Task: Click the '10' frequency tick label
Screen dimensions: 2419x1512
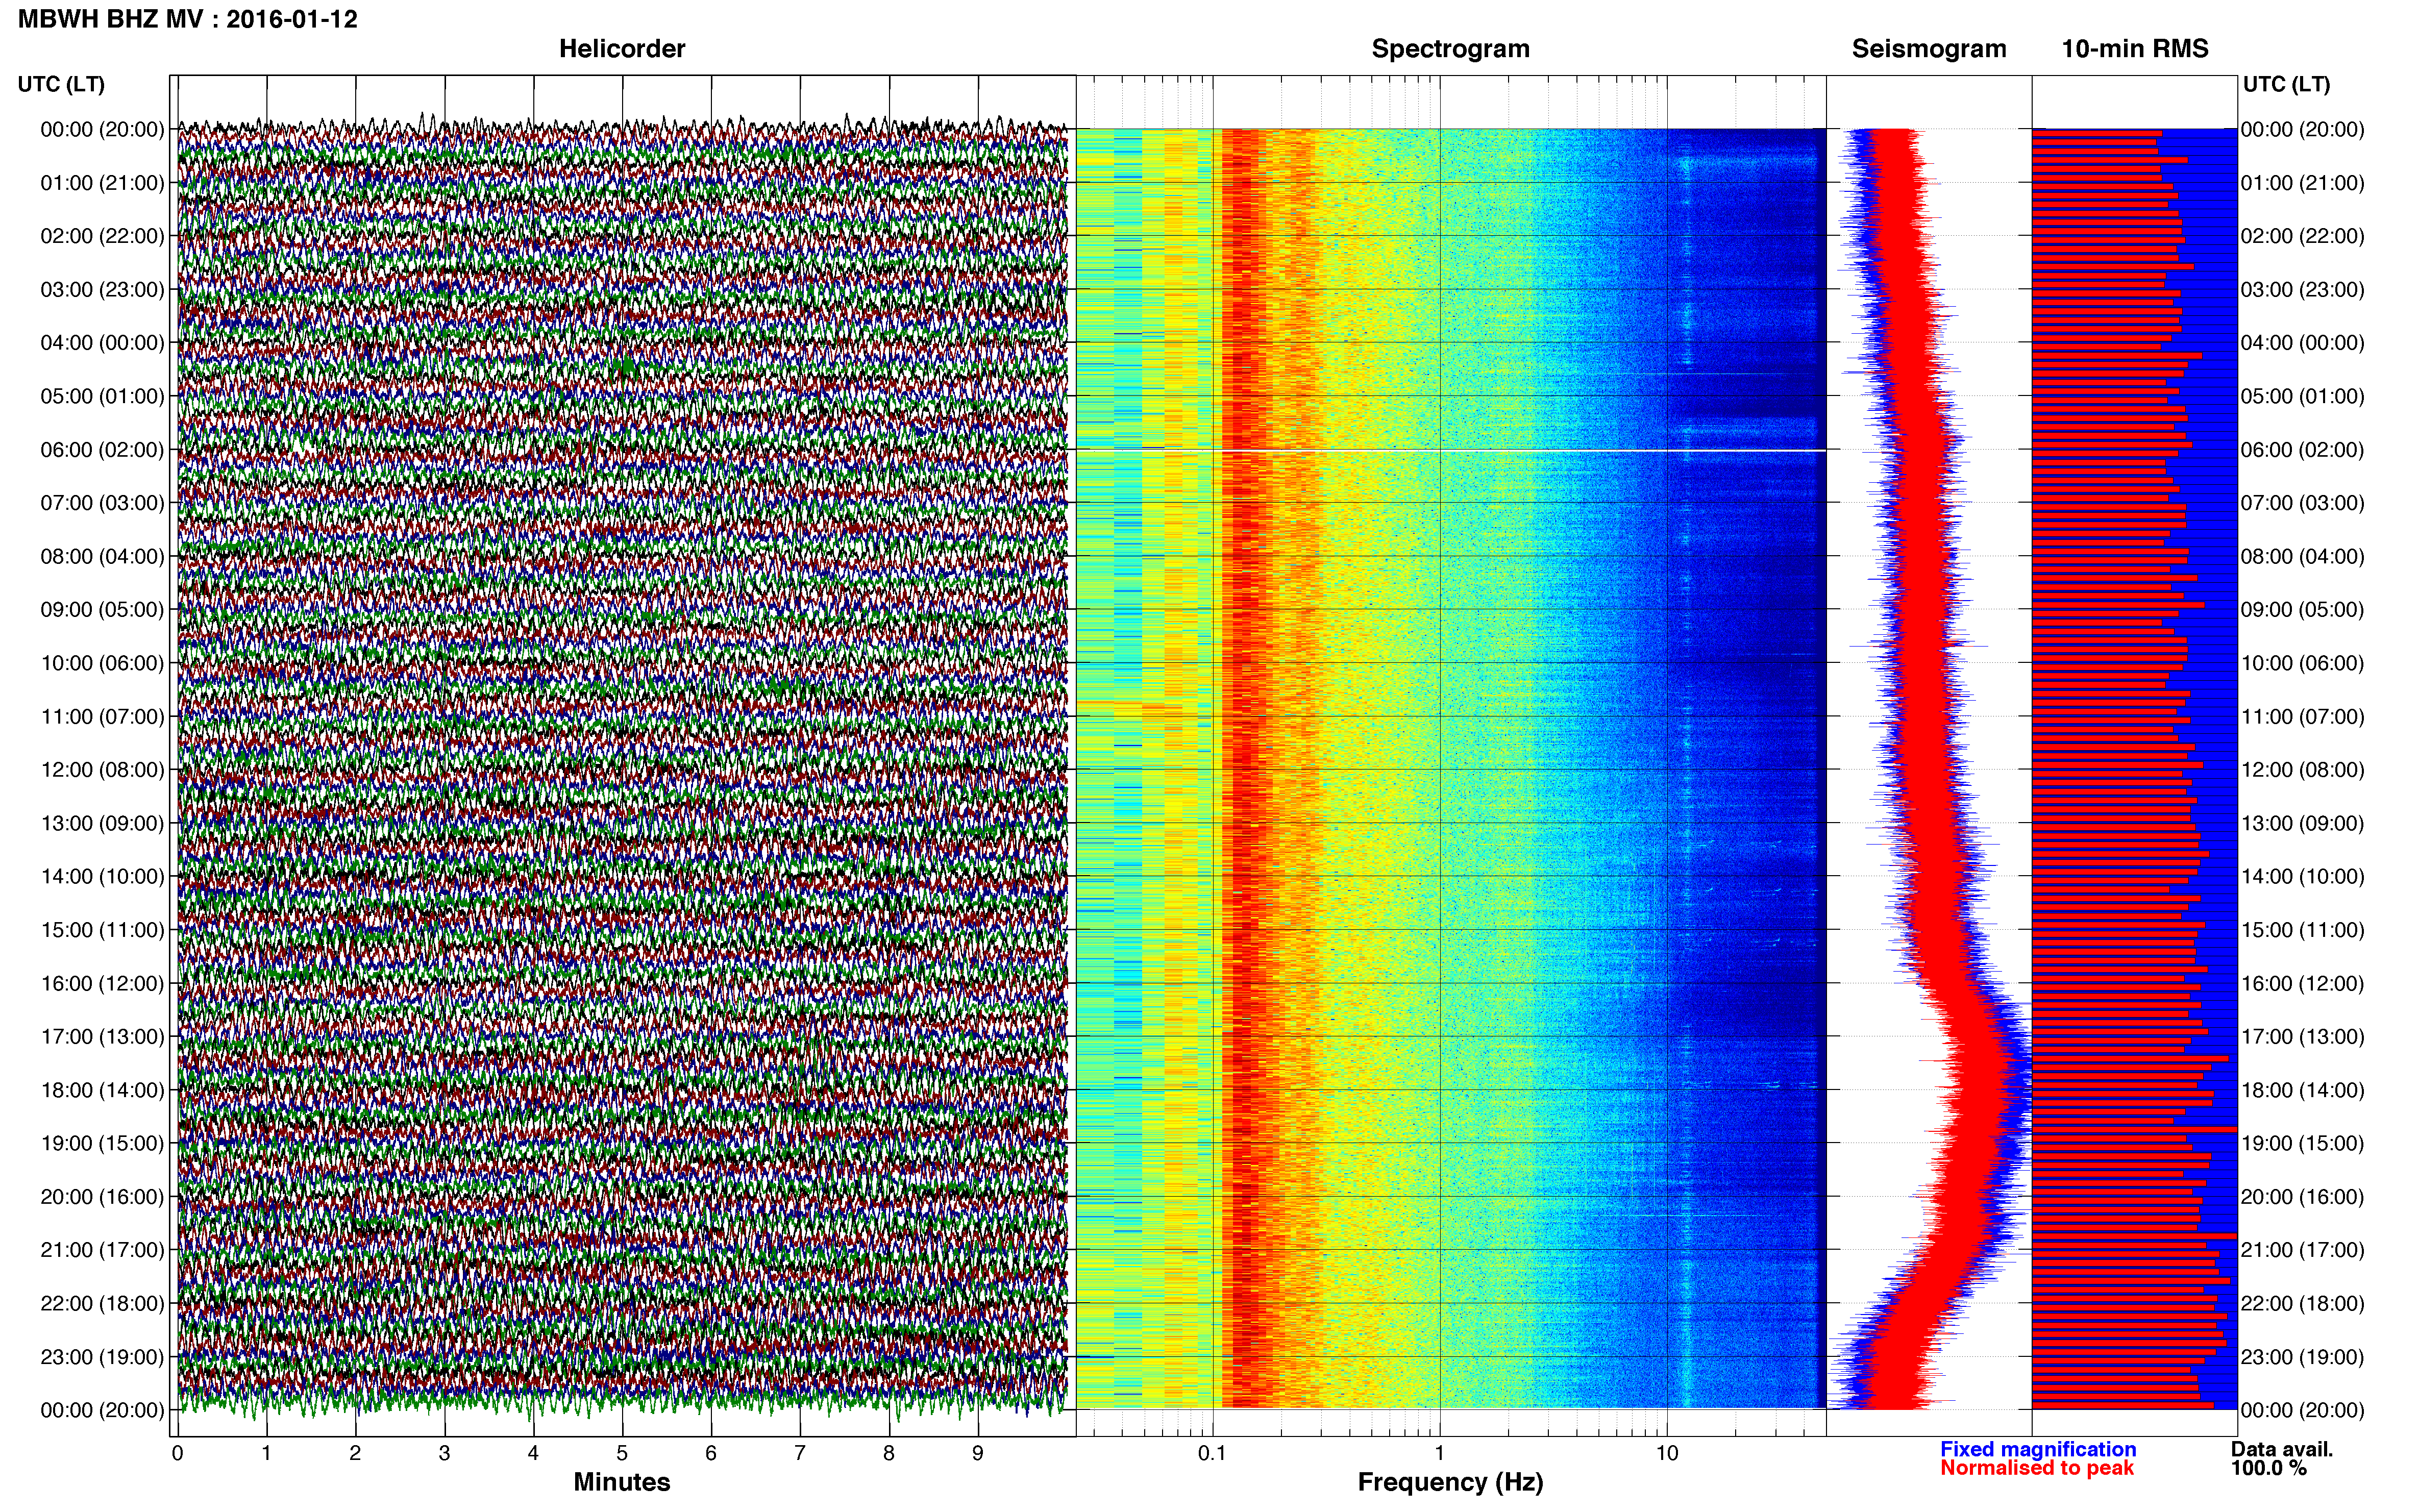Action: [1666, 1454]
